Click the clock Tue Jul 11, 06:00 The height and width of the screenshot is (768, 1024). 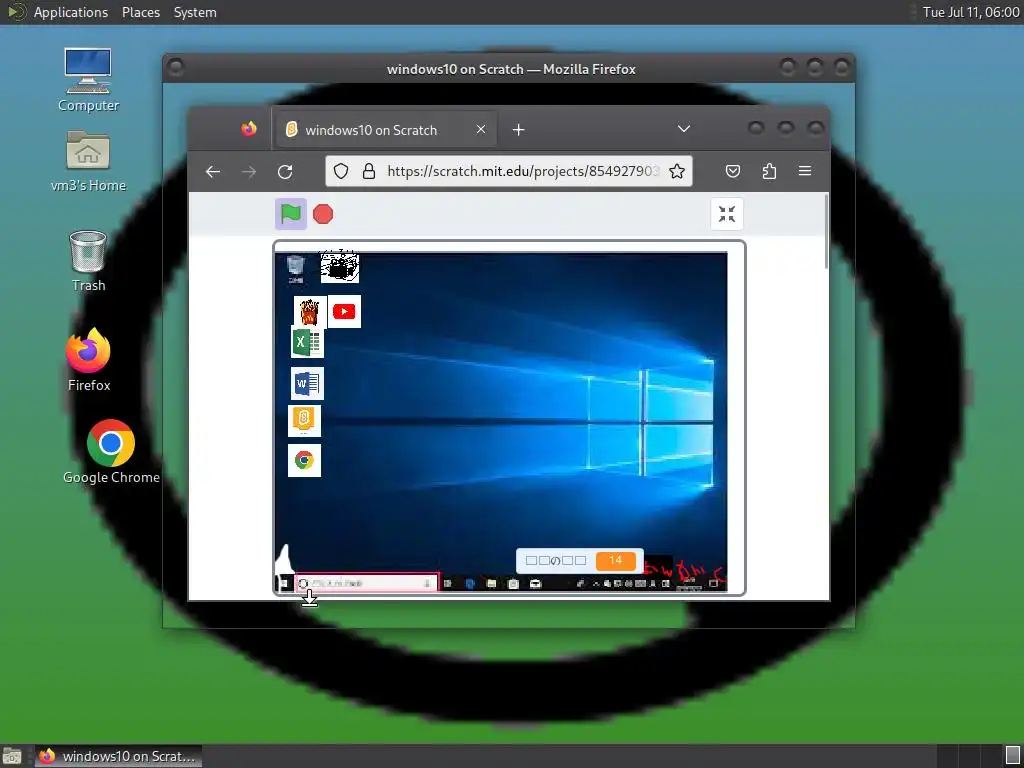tap(970, 12)
